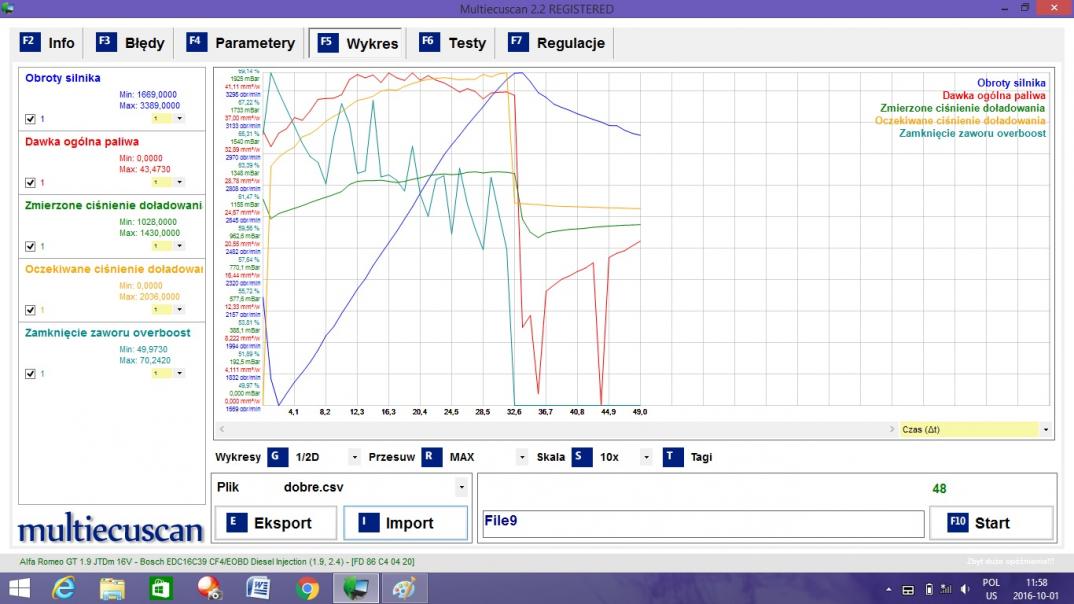
Task: Open Paint from the taskbar
Action: (x=406, y=589)
